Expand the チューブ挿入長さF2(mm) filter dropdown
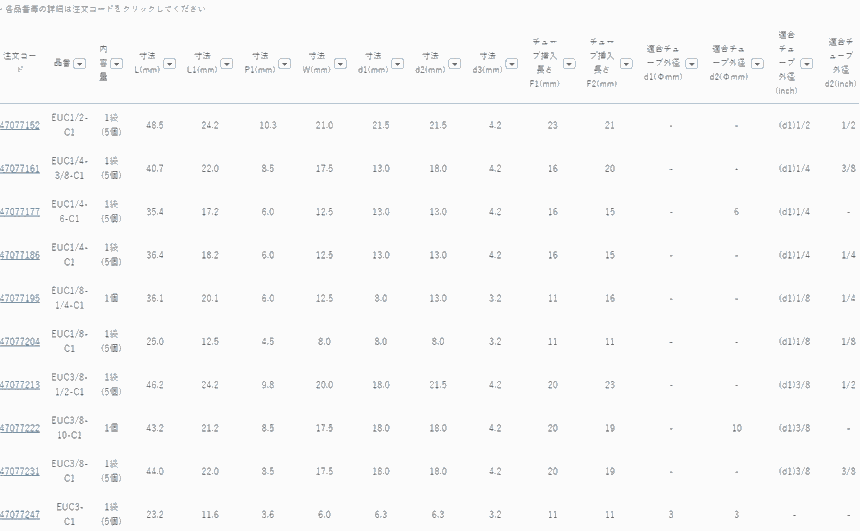The width and height of the screenshot is (860, 531). 627,63
